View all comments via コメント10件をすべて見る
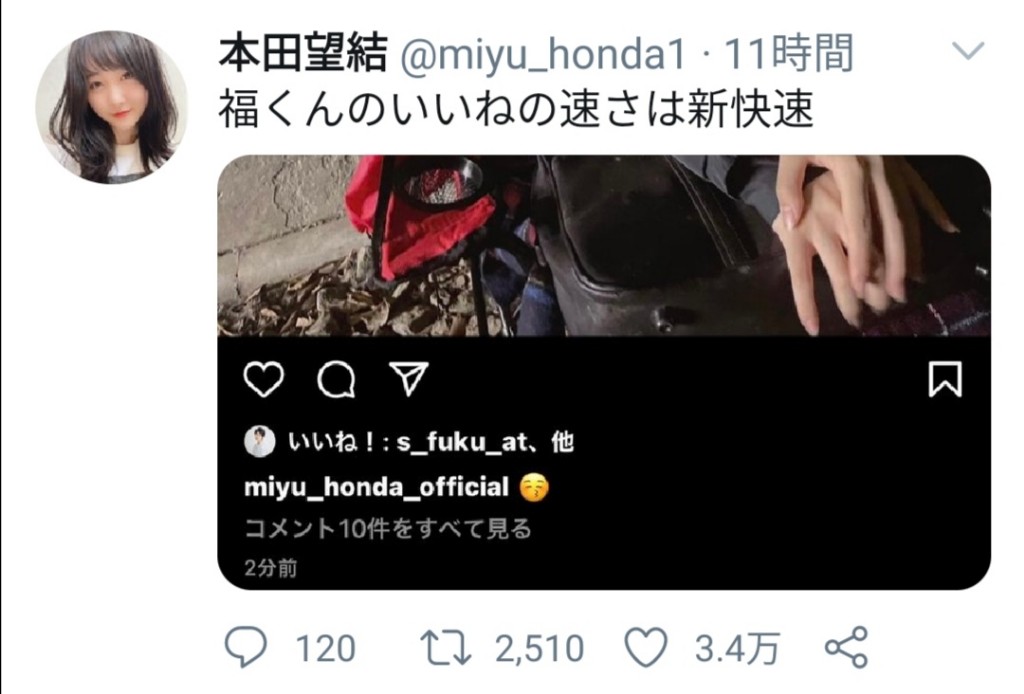The image size is (1024, 694). [388, 528]
